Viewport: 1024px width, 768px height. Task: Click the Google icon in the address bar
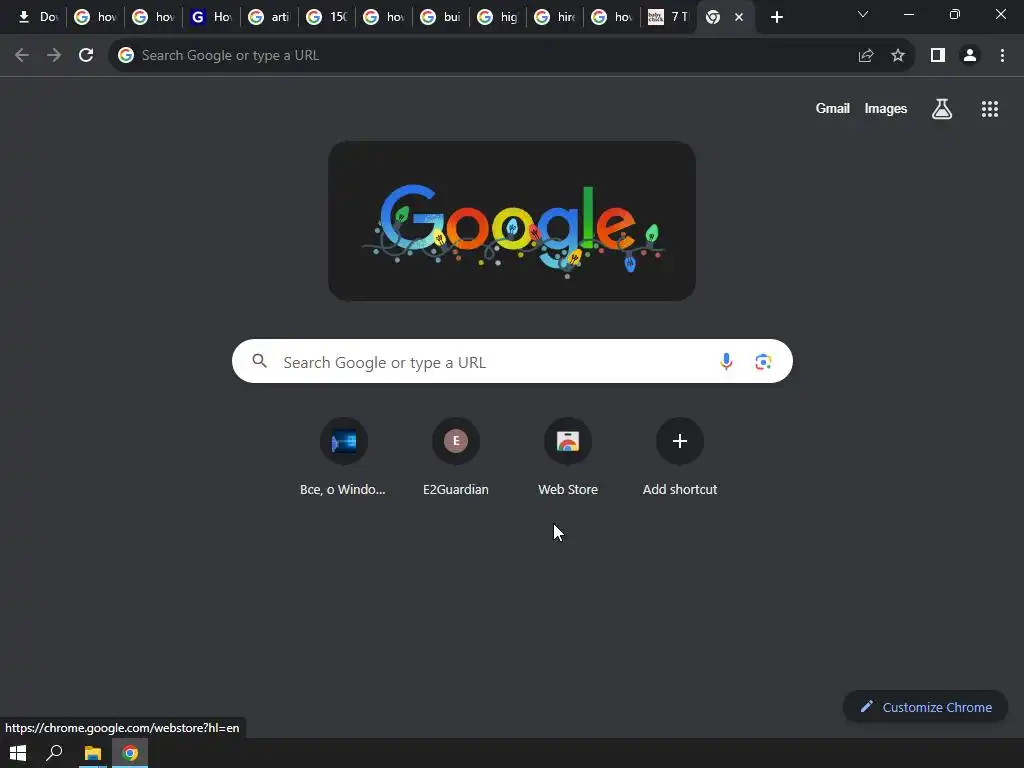point(126,56)
